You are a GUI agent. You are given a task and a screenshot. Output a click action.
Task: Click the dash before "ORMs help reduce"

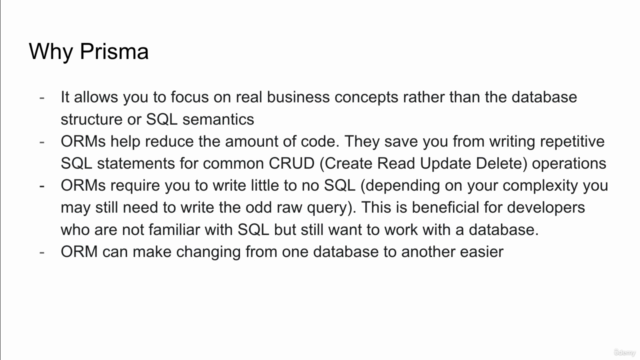point(42,142)
